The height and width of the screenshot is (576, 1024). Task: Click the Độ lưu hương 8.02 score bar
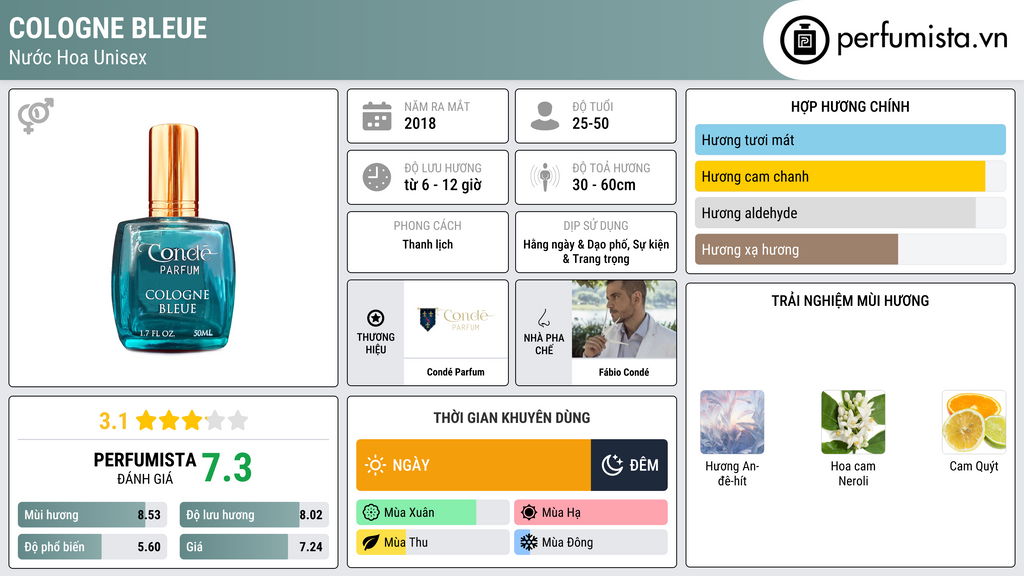254,515
